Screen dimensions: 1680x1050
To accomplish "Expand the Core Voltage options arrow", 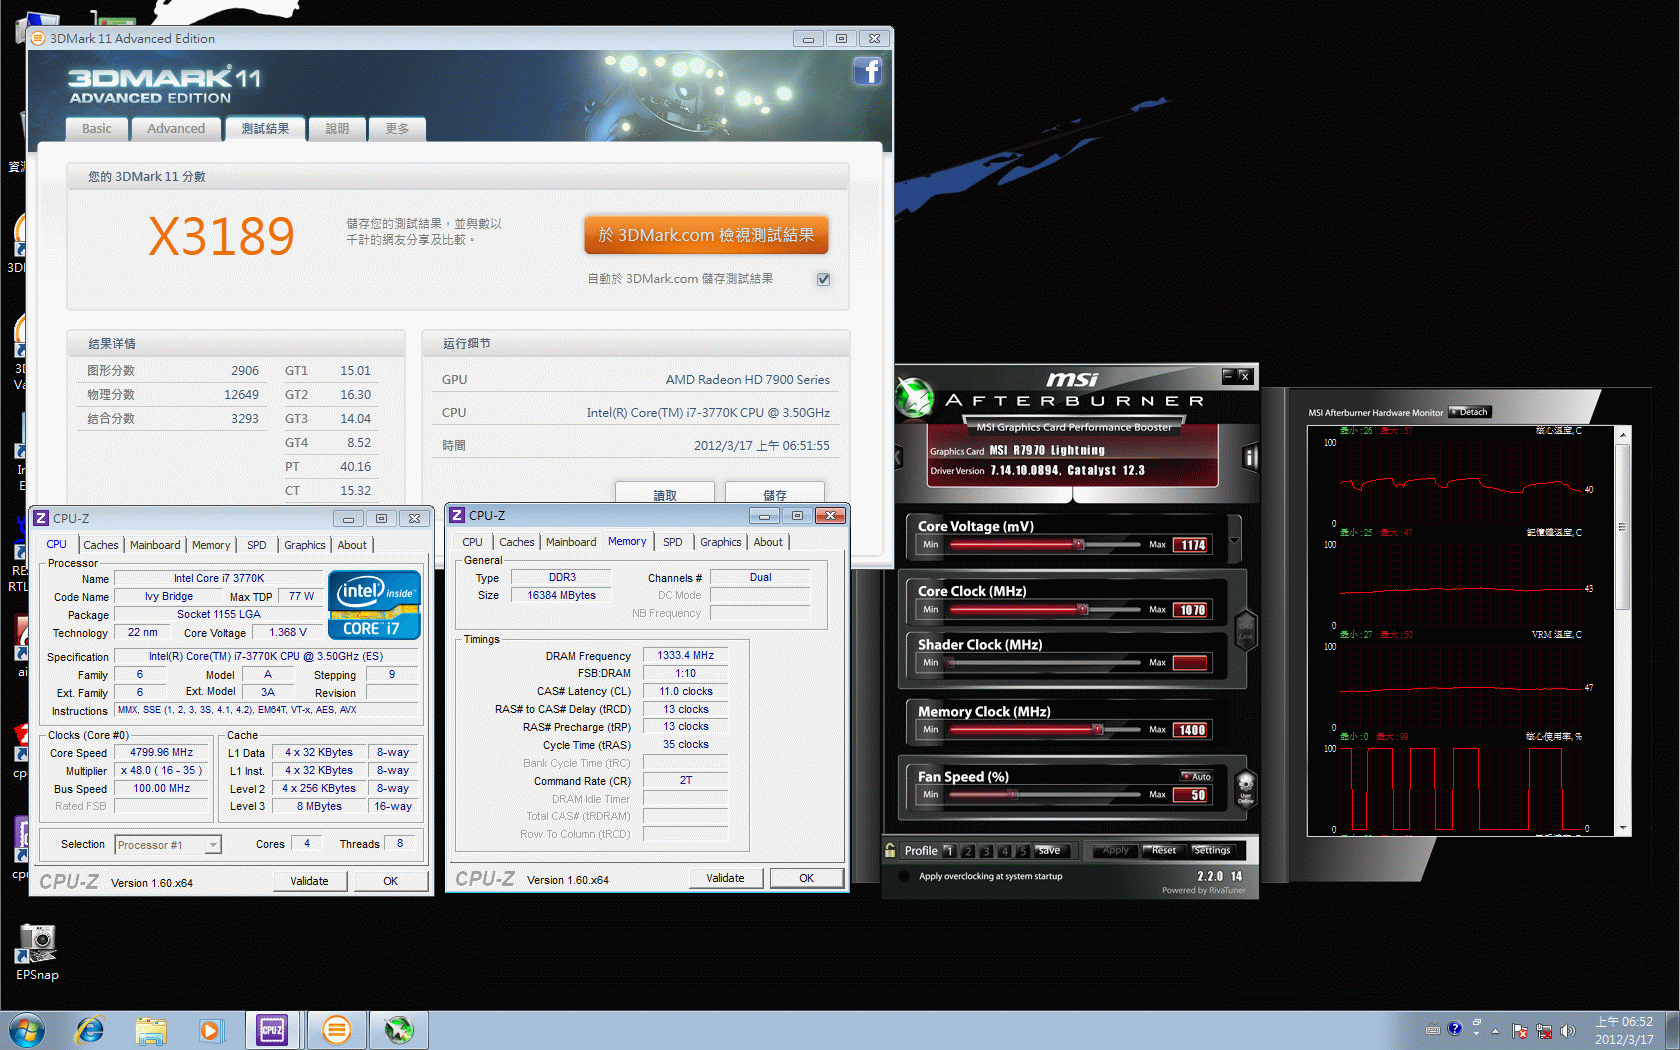I will pos(1235,541).
